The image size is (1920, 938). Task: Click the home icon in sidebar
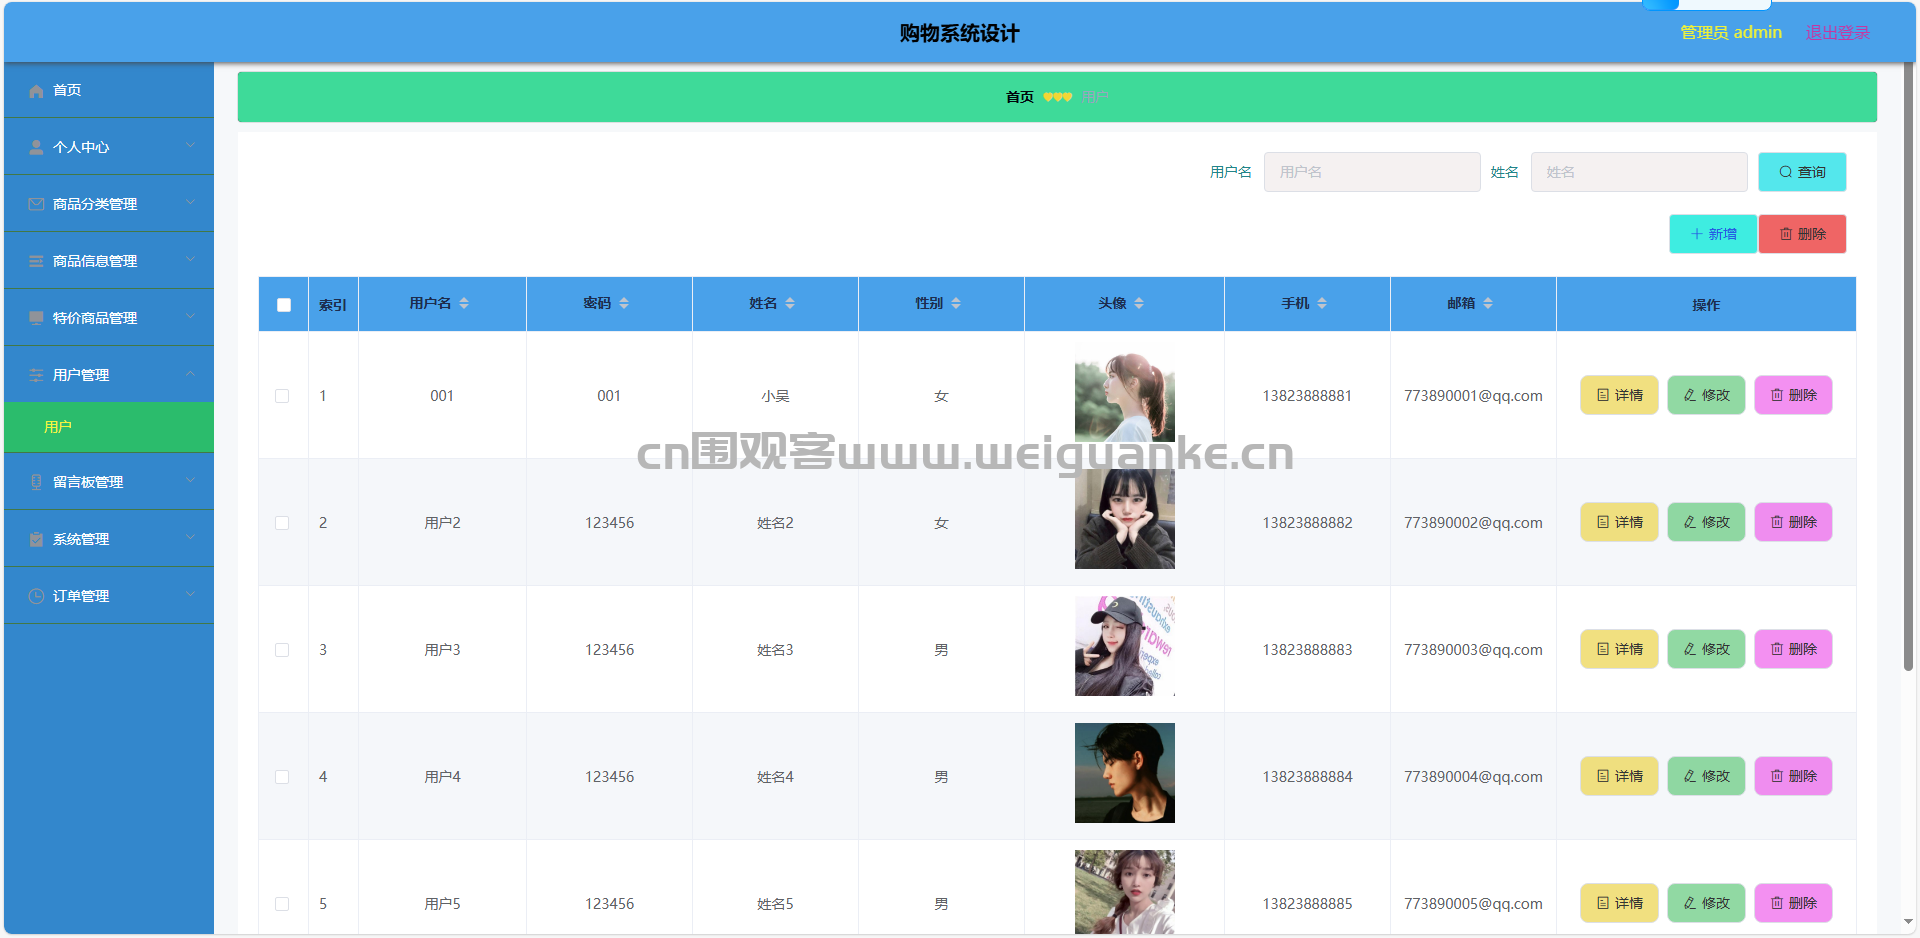point(36,91)
